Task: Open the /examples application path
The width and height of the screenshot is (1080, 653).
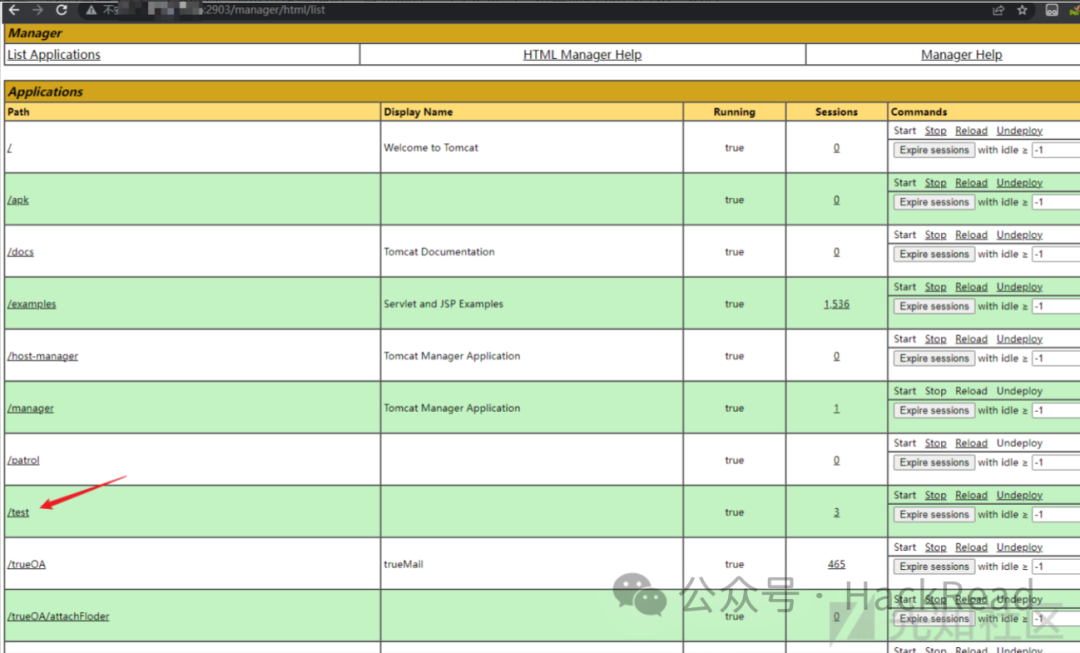Action: (x=32, y=304)
